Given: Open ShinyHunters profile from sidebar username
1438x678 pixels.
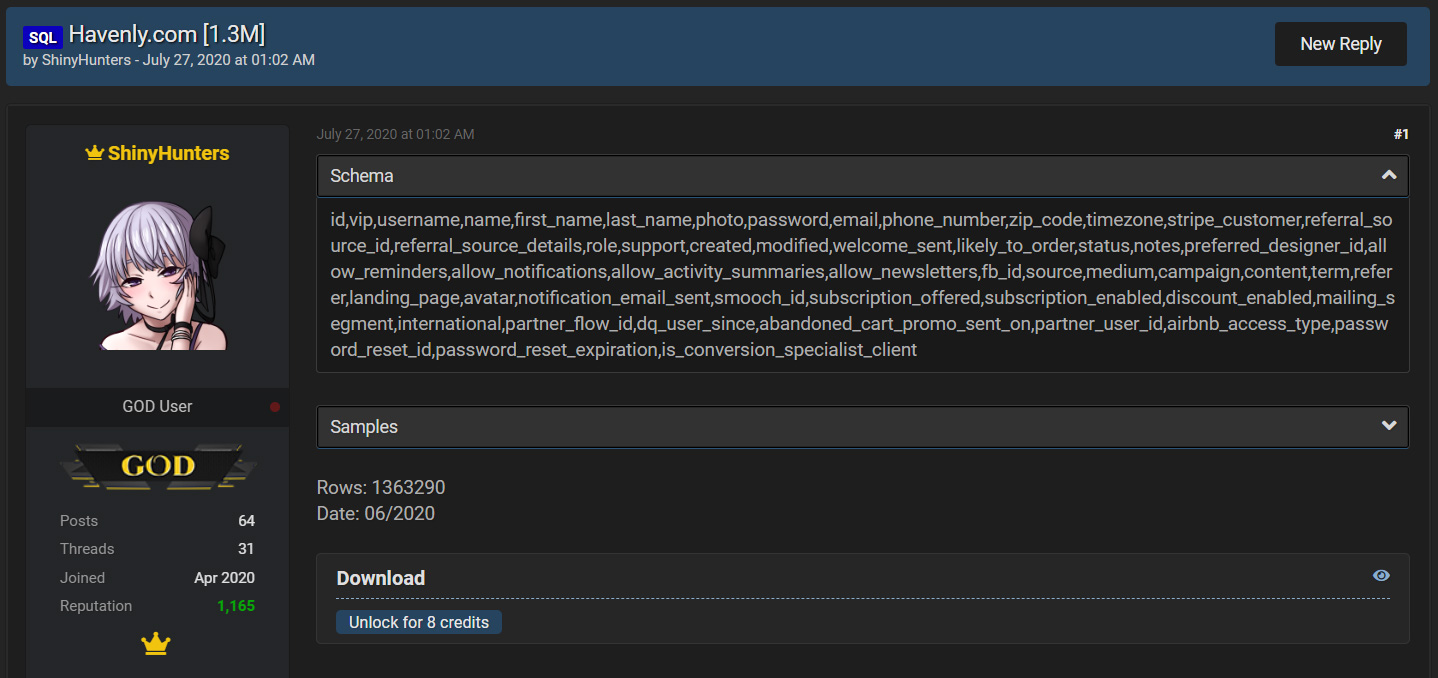Looking at the screenshot, I should tap(168, 154).
